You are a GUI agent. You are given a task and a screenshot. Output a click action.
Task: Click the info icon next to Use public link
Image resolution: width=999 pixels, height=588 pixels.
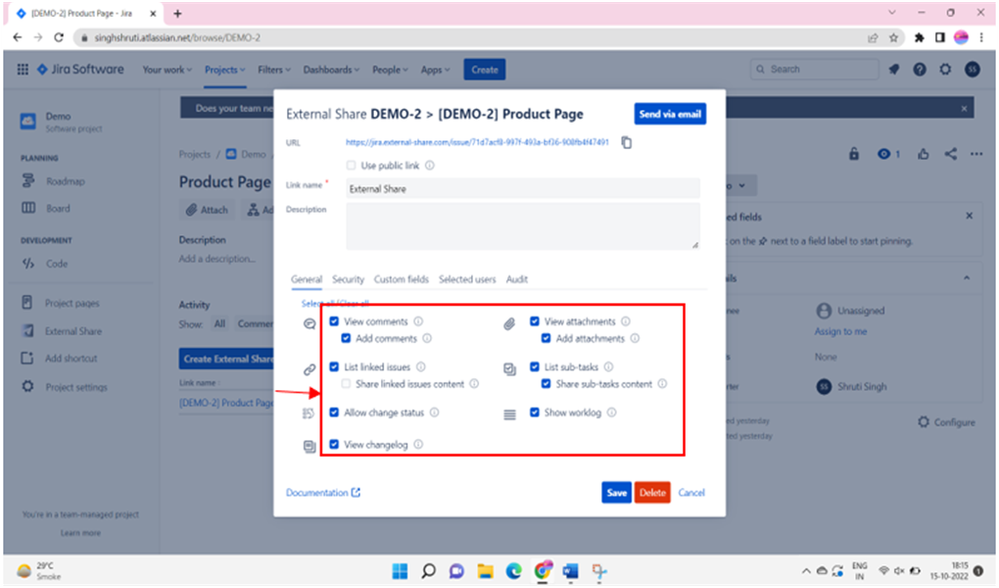430,166
